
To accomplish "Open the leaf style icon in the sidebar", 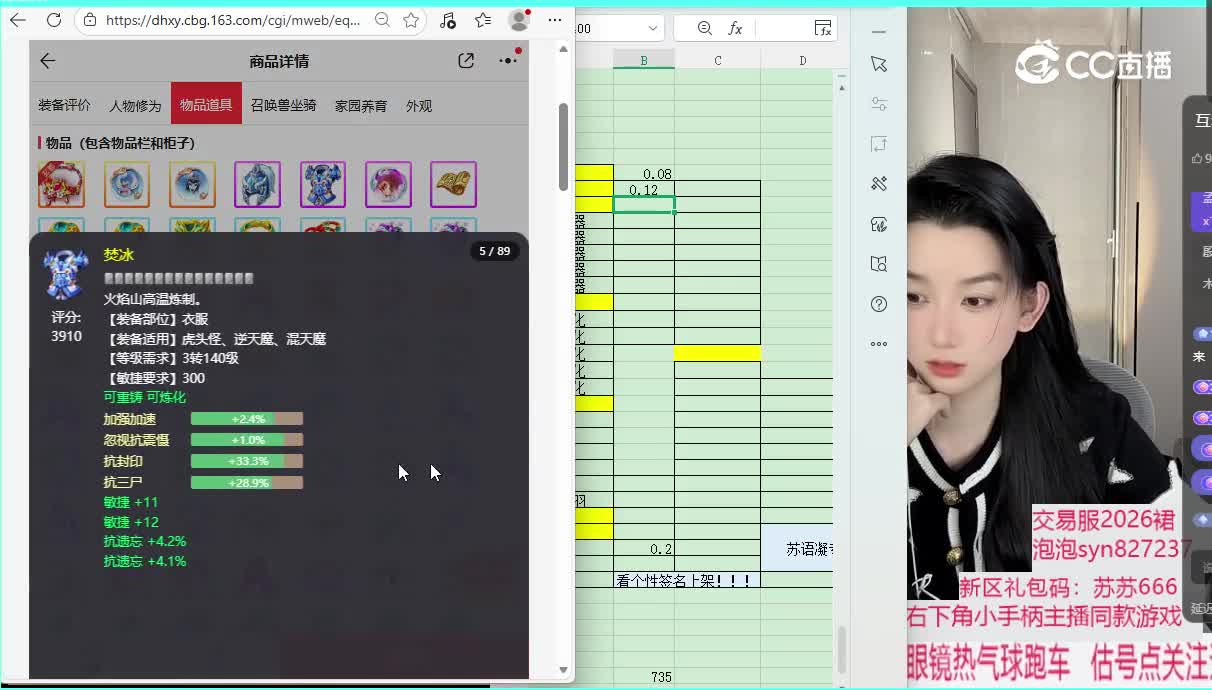I will coord(879,224).
